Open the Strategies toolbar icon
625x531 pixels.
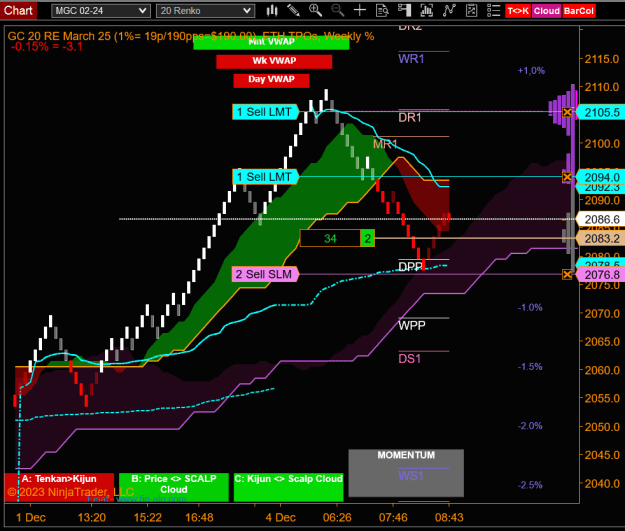coord(472,10)
